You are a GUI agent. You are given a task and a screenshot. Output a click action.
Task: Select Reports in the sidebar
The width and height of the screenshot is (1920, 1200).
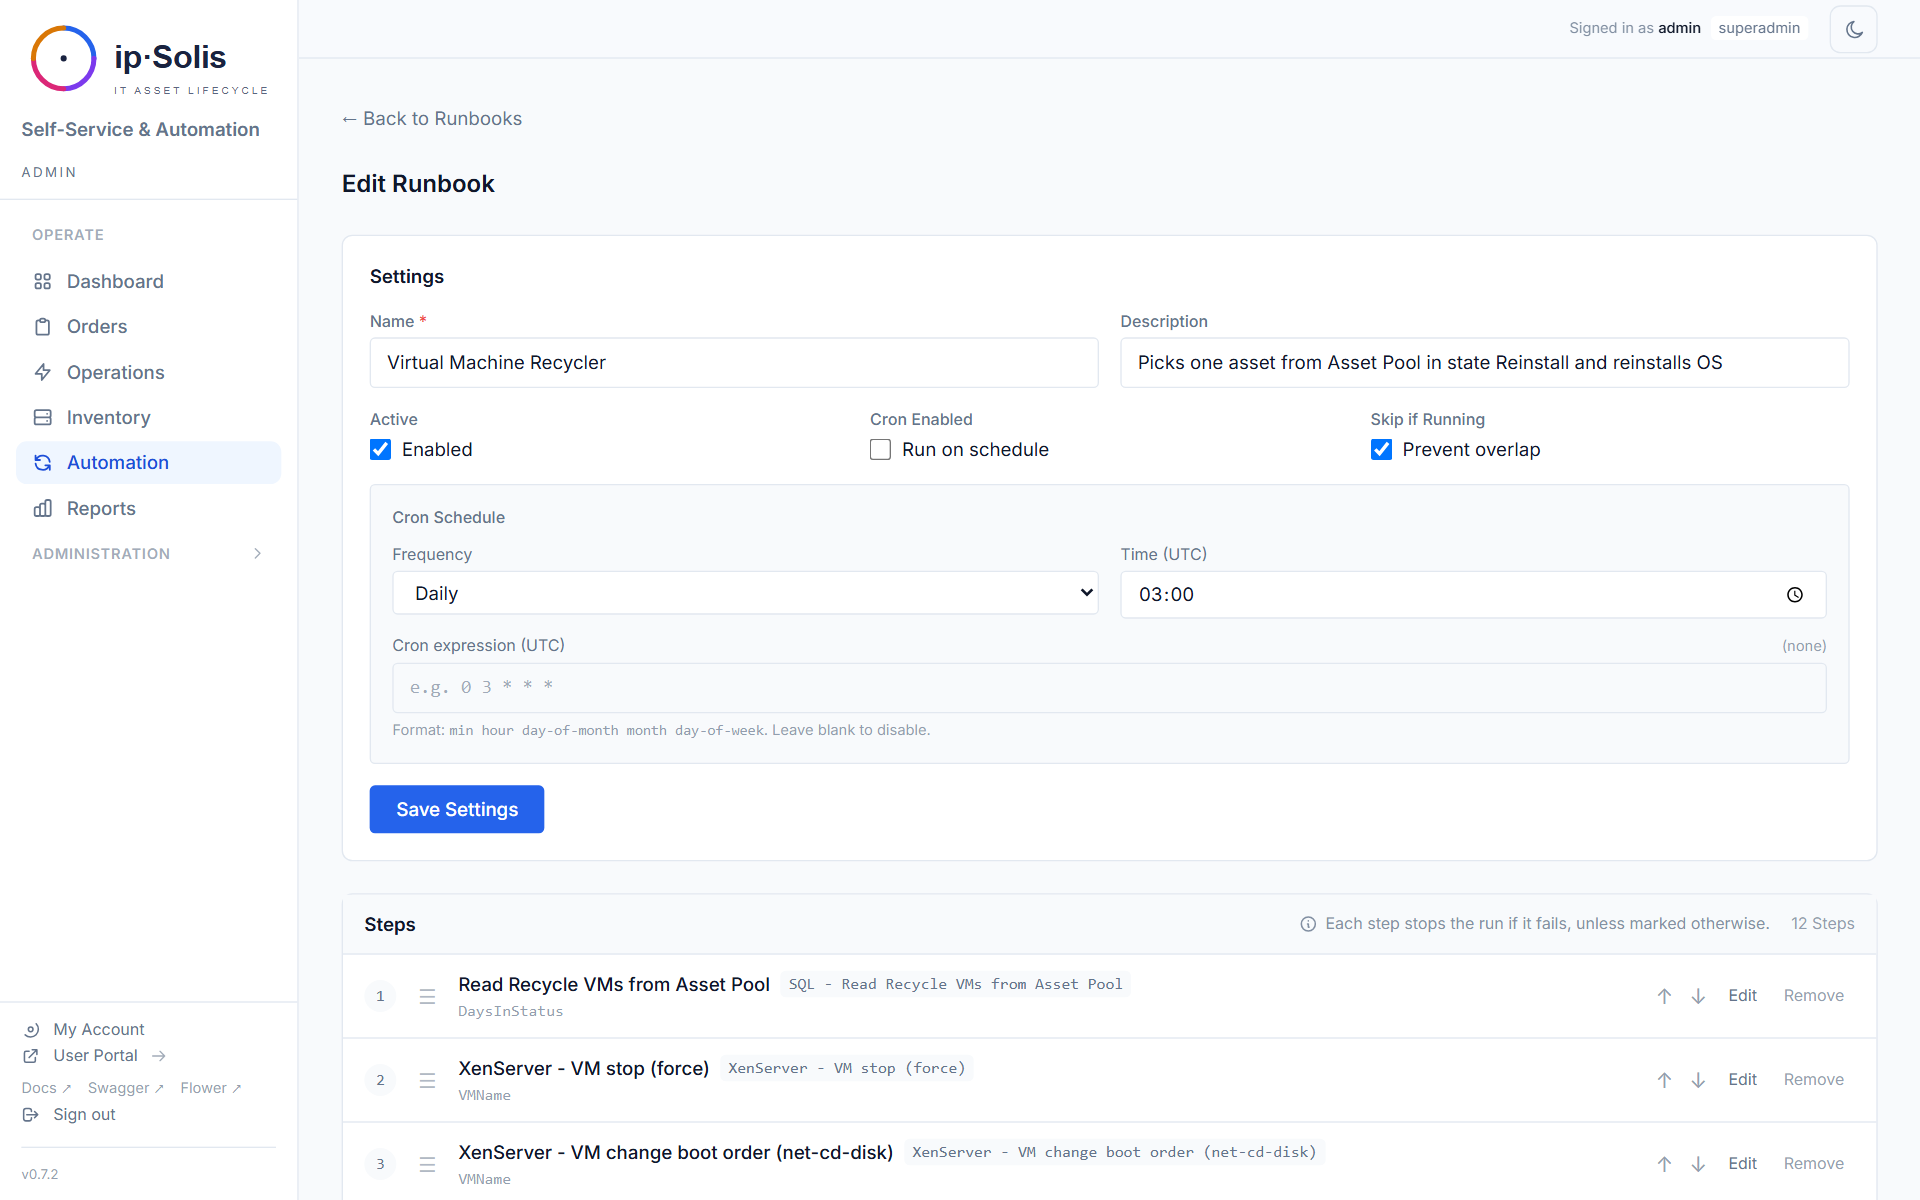(x=148, y=508)
